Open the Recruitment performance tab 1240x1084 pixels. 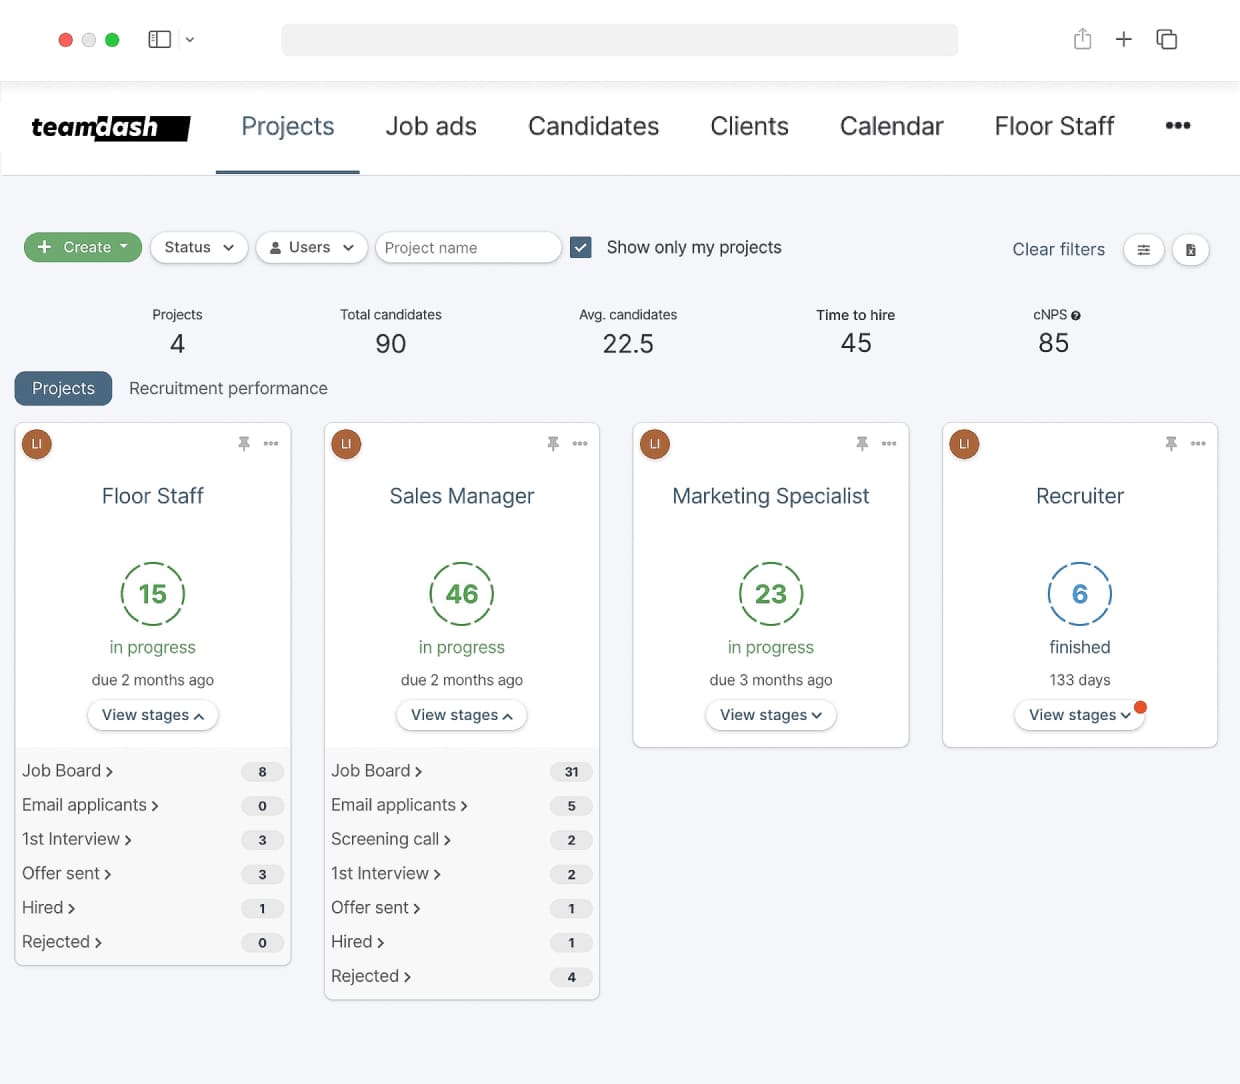pyautogui.click(x=228, y=388)
